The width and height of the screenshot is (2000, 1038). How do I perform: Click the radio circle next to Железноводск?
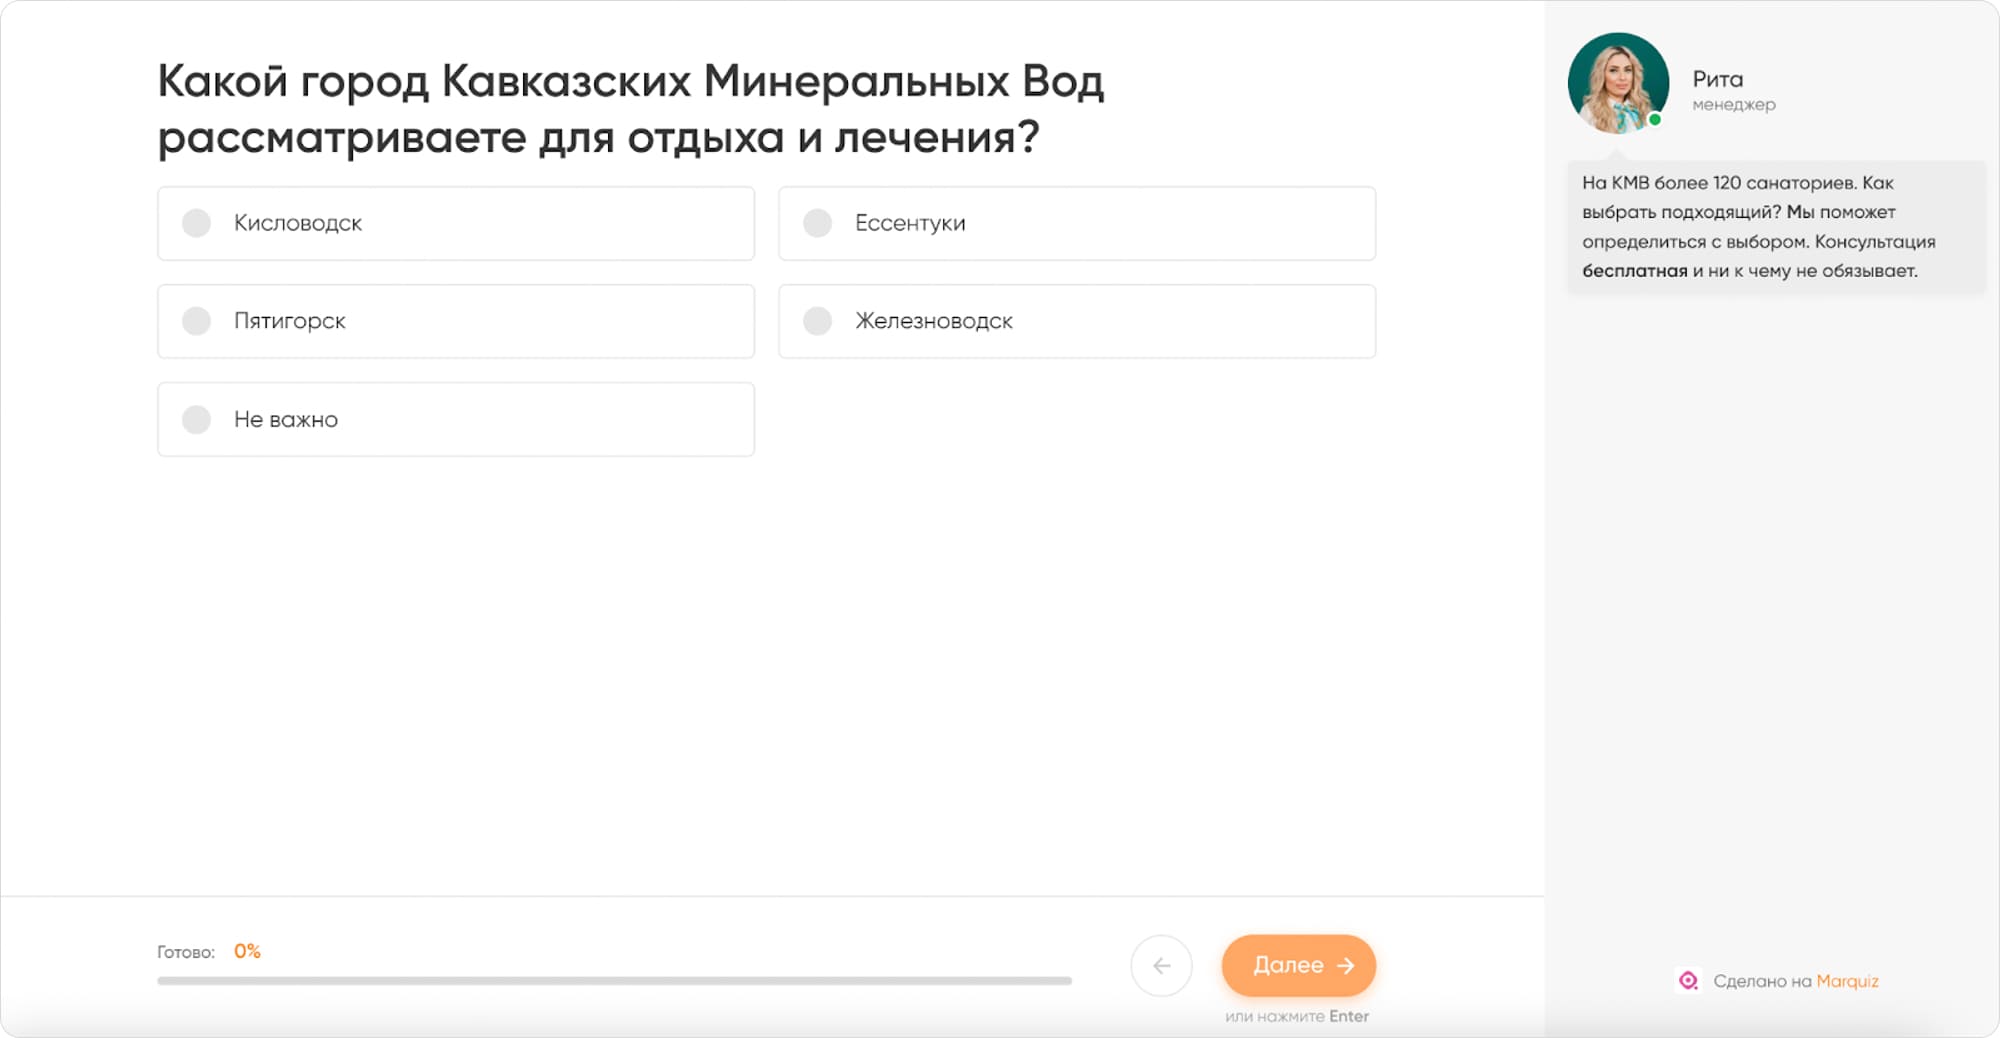[818, 321]
